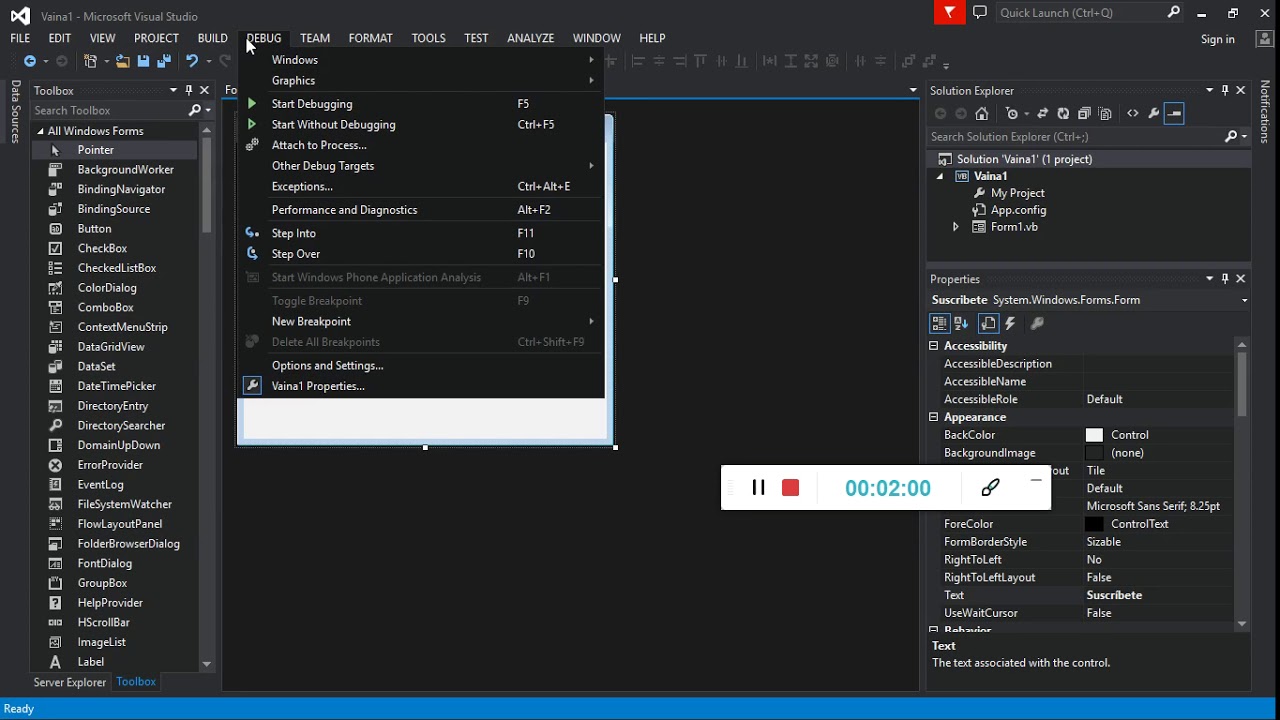Viewport: 1280px width, 720px height.
Task: Click the ForeColor ControlText black swatch
Action: tap(1094, 524)
